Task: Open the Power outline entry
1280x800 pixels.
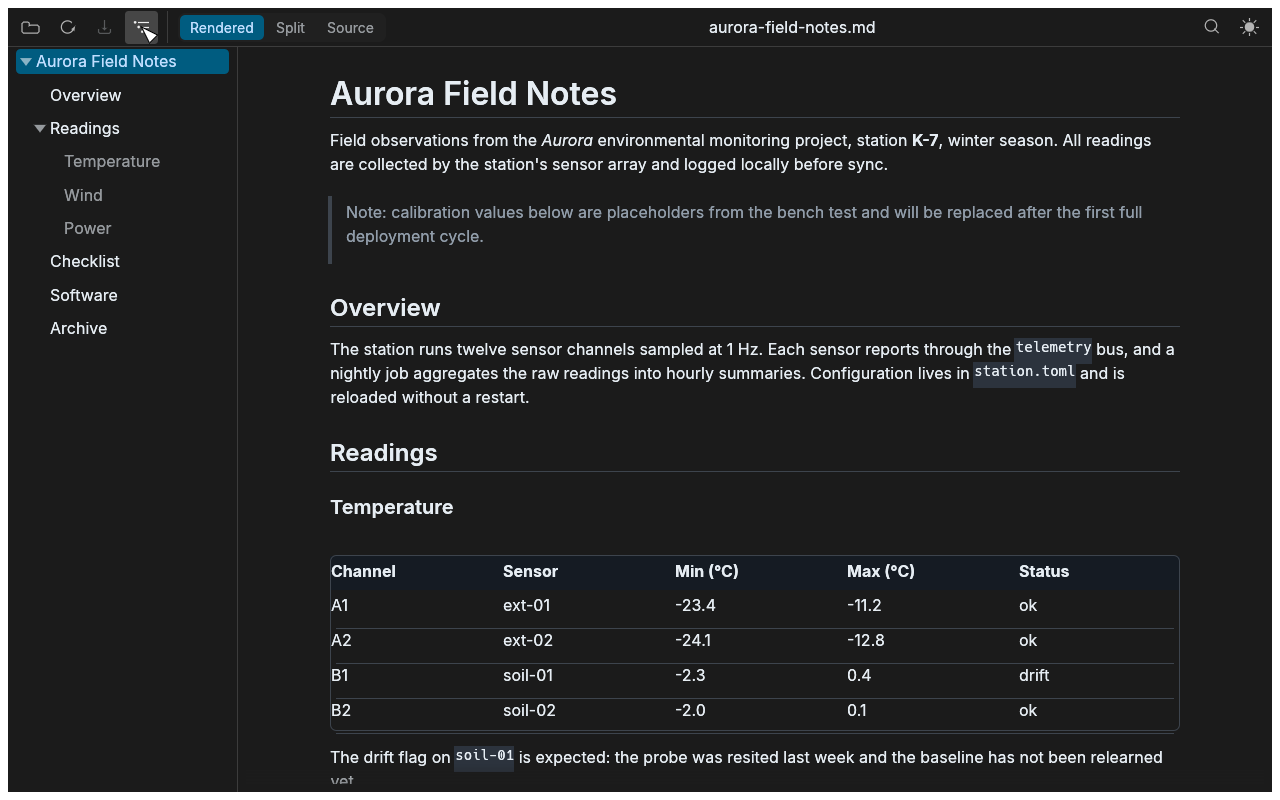Action: click(x=88, y=228)
